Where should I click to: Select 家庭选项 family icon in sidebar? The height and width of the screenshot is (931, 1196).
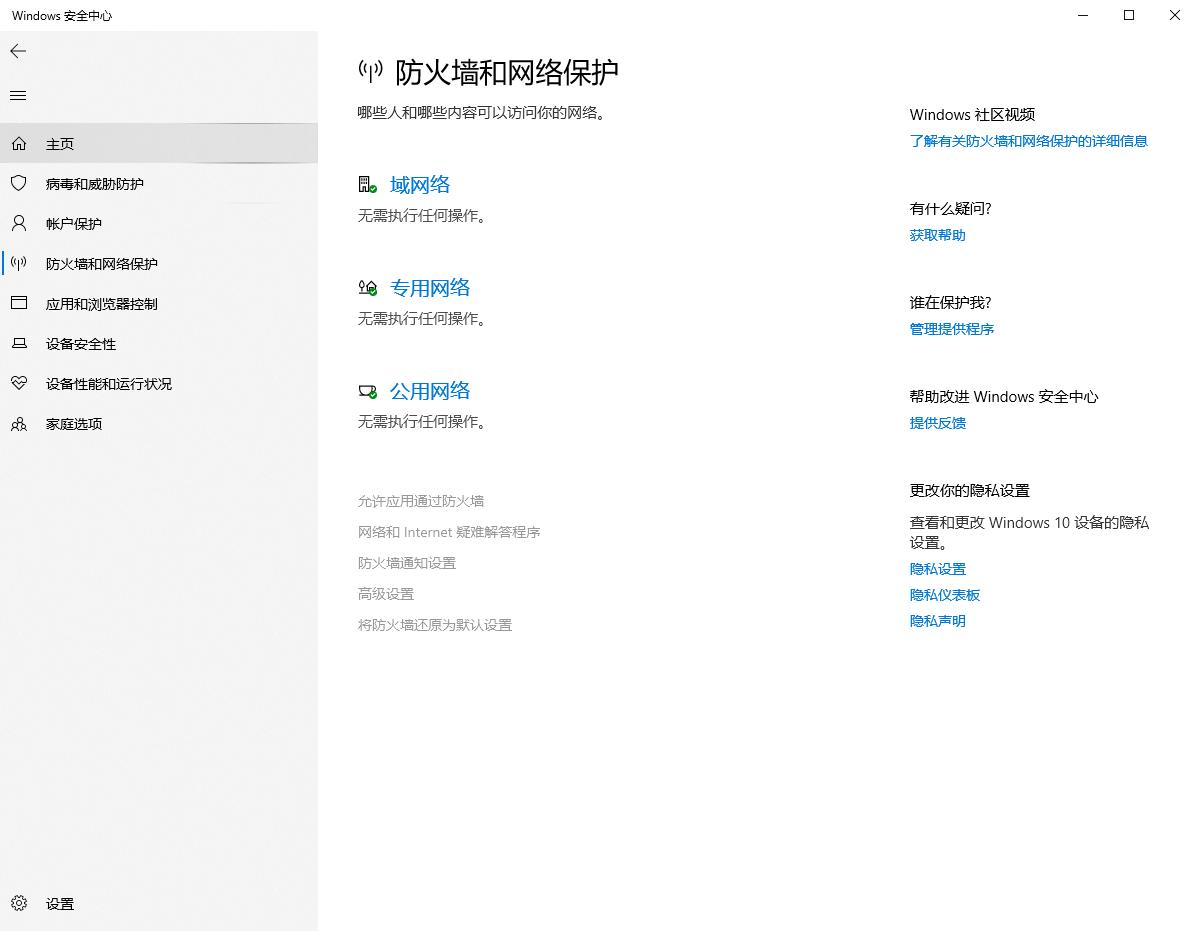click(x=20, y=423)
